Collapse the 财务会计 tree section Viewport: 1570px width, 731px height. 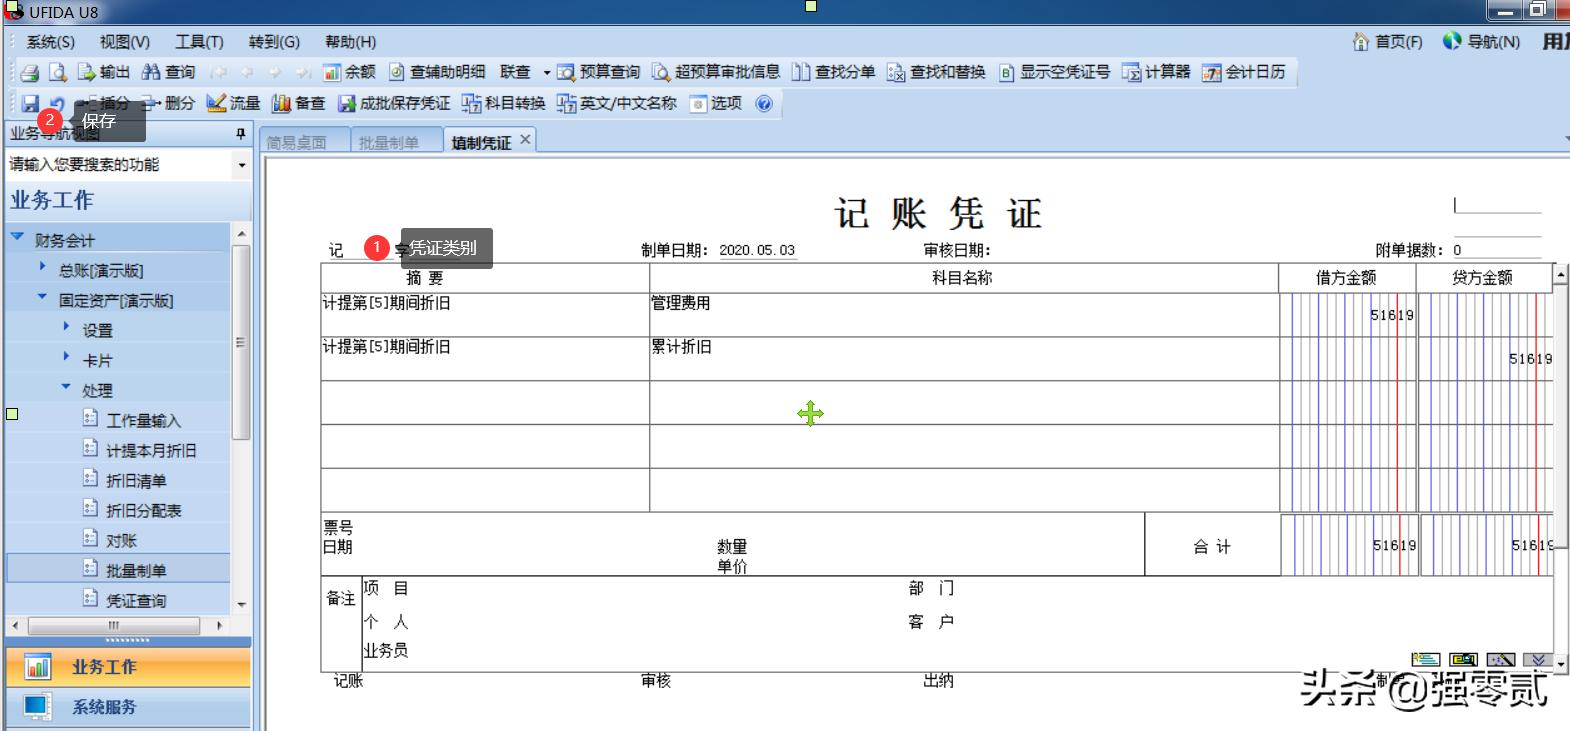click(x=17, y=237)
